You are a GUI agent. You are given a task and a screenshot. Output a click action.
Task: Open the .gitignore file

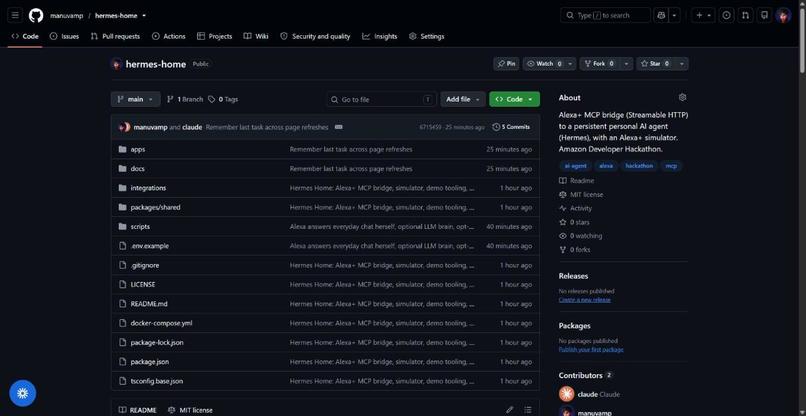tap(145, 265)
